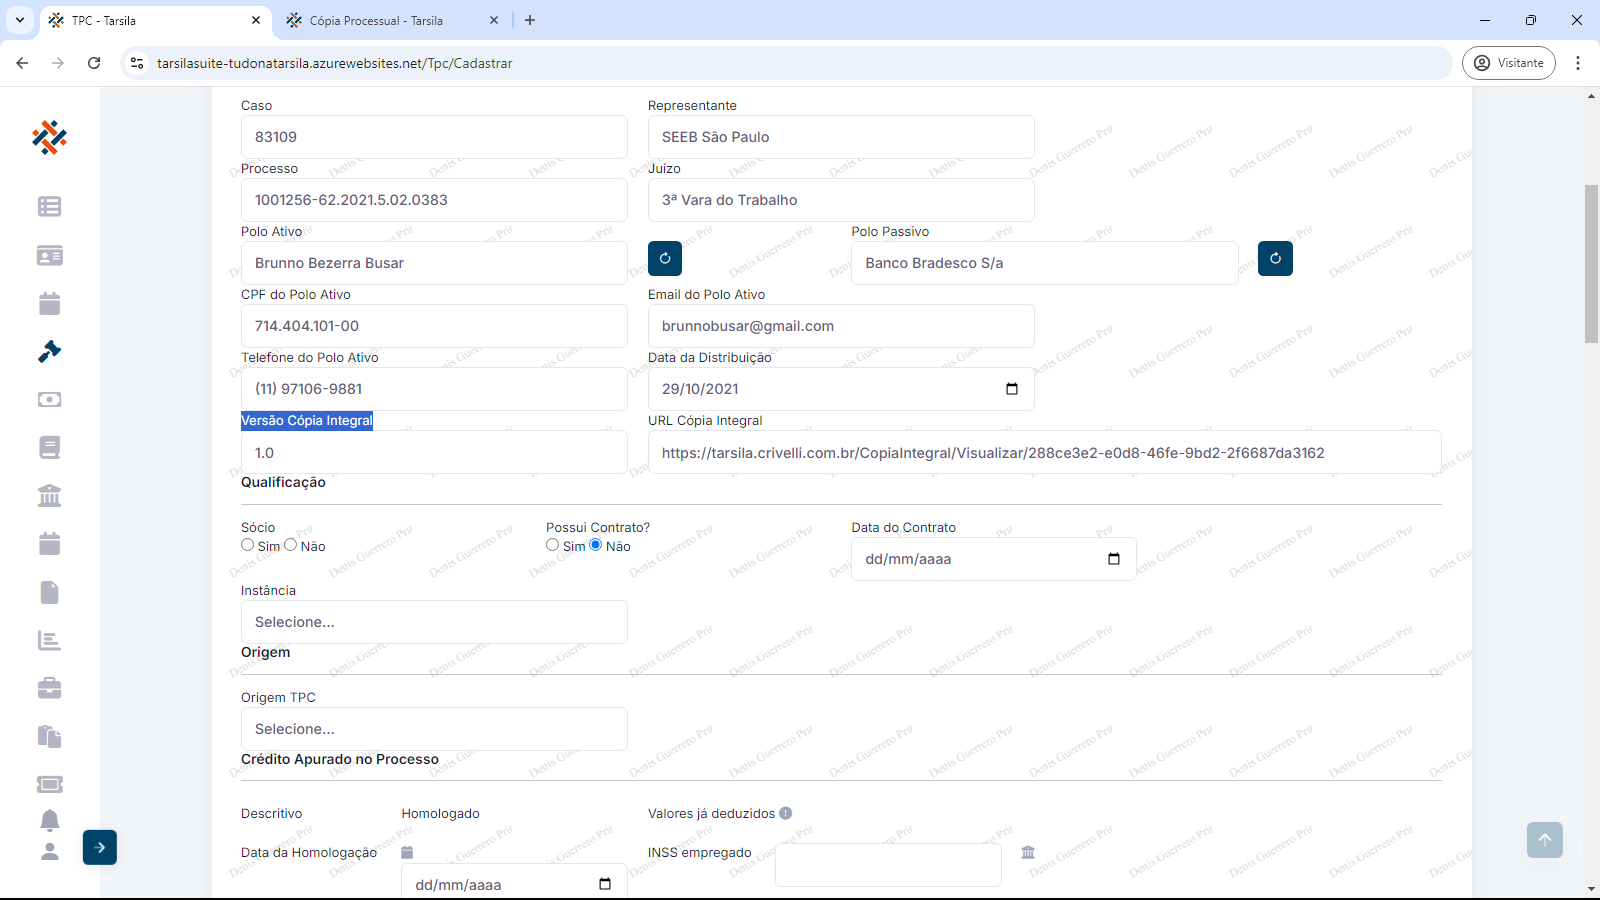
Task: Expand the Origem TPC select box
Action: tap(434, 729)
